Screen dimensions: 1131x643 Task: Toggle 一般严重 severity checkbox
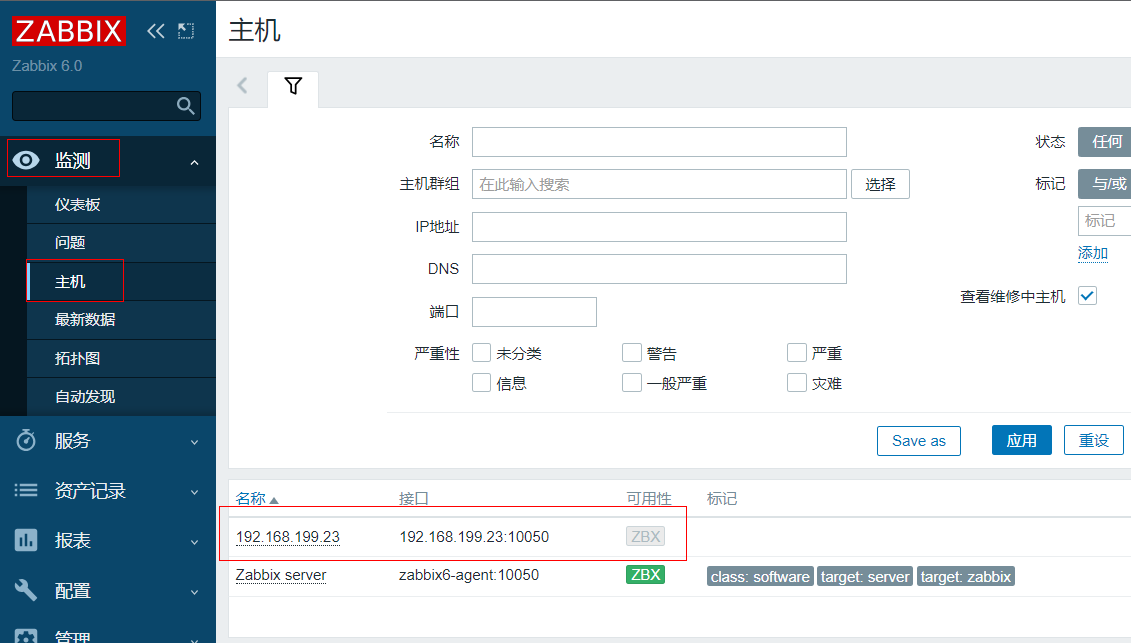pos(631,382)
